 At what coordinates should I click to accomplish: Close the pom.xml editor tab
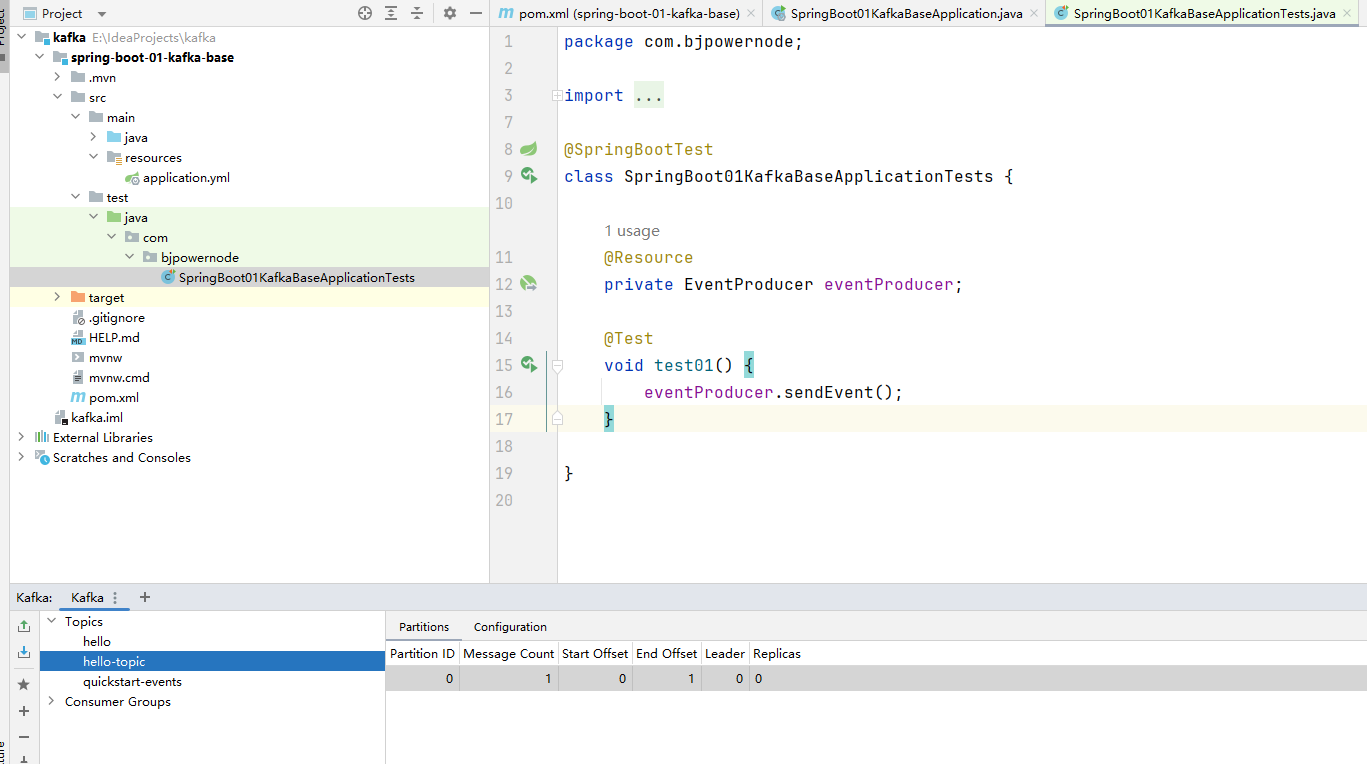(x=751, y=14)
